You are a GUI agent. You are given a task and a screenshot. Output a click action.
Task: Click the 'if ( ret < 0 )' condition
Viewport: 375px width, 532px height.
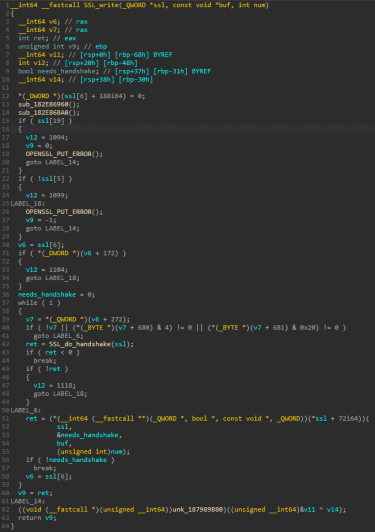(x=53, y=353)
